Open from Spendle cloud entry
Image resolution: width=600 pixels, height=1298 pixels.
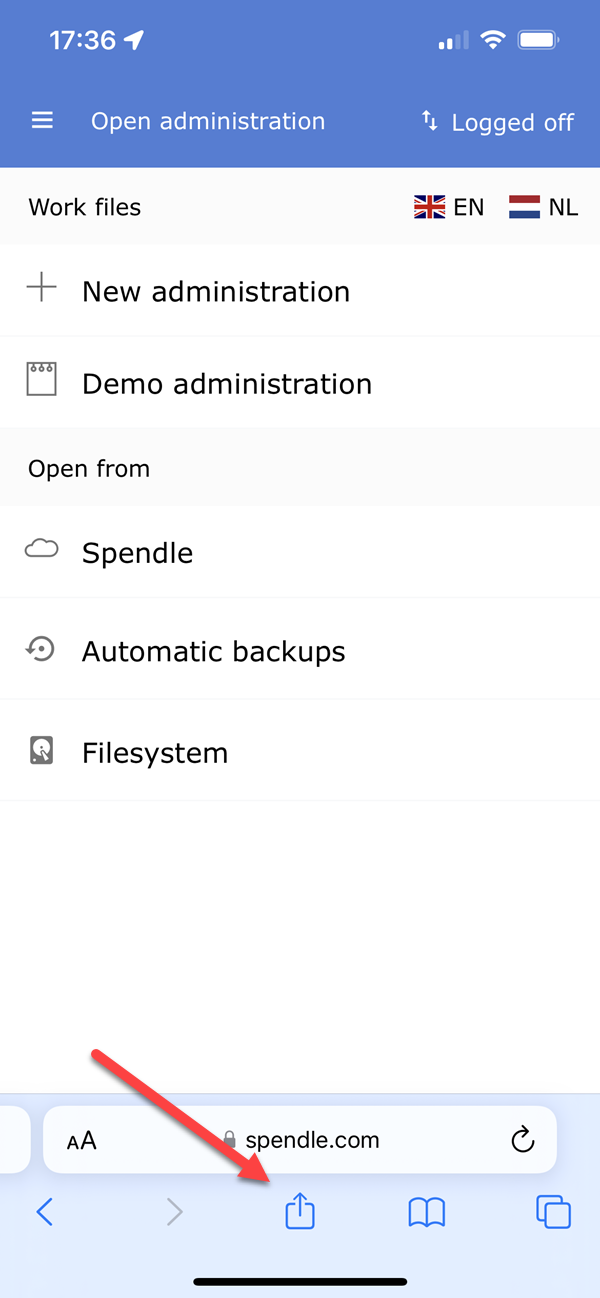tap(300, 552)
